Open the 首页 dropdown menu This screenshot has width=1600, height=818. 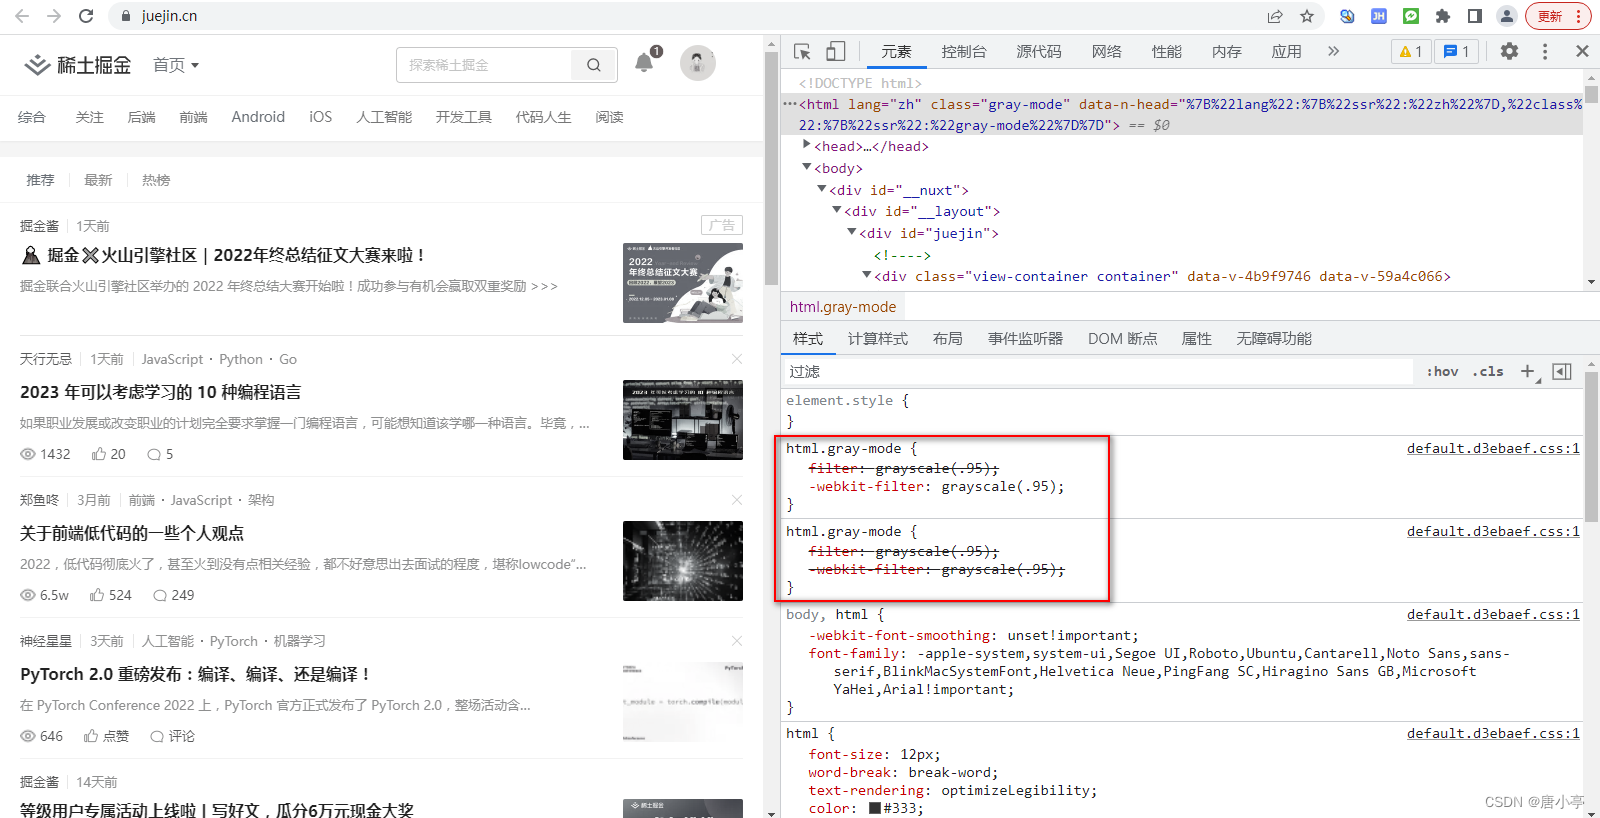click(x=176, y=65)
